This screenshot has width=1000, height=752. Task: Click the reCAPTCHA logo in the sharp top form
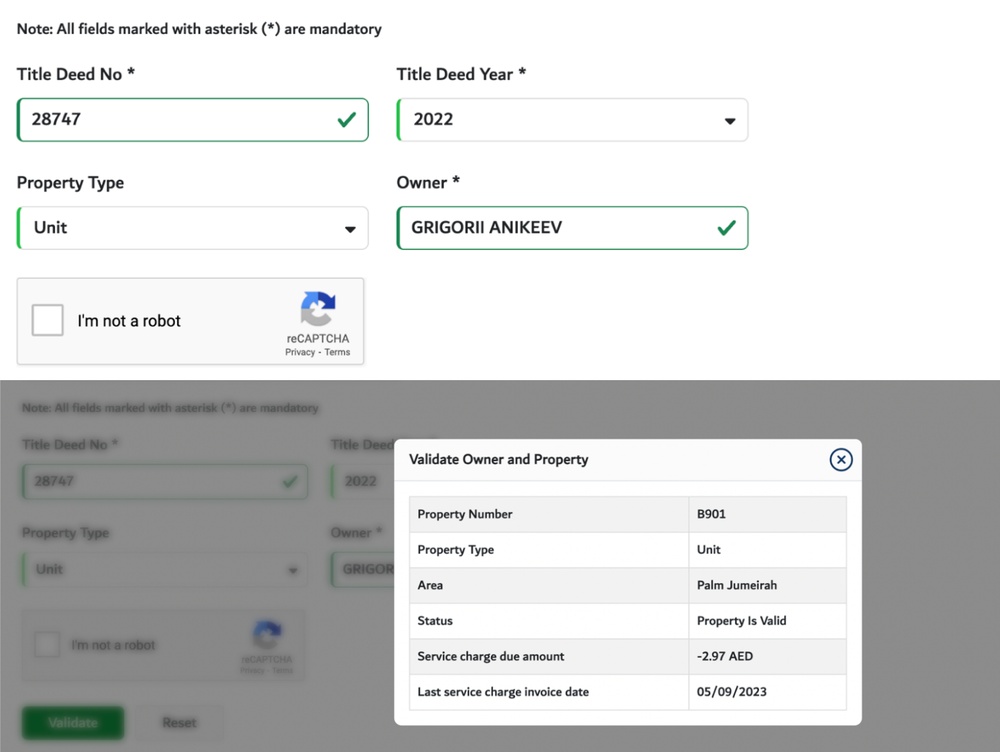(318, 309)
